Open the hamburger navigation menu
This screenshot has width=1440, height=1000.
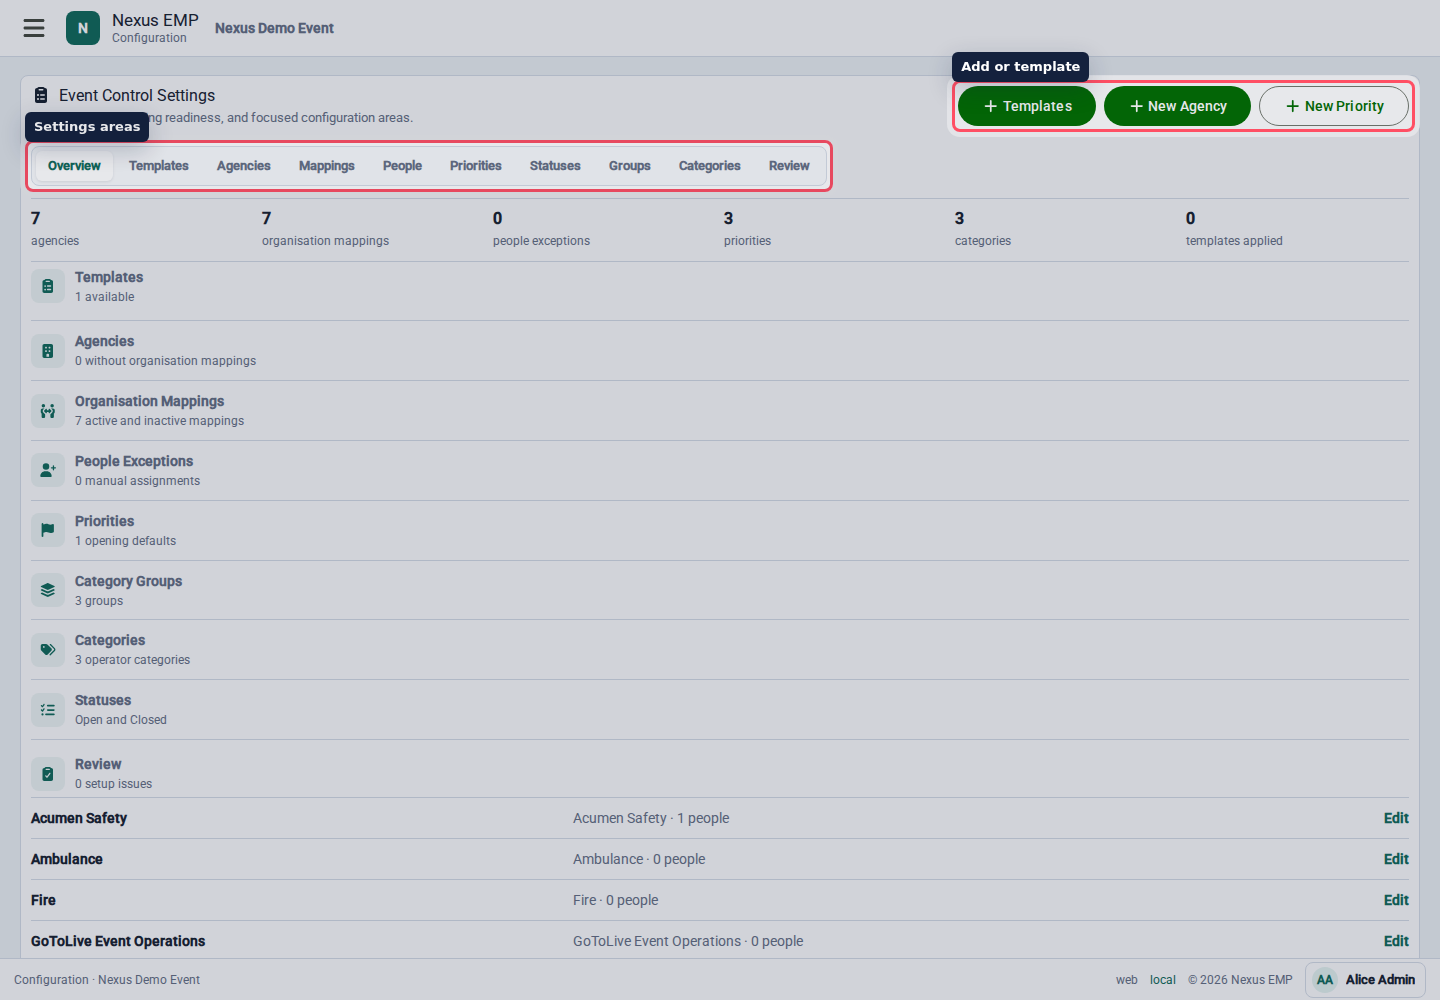pos(34,28)
